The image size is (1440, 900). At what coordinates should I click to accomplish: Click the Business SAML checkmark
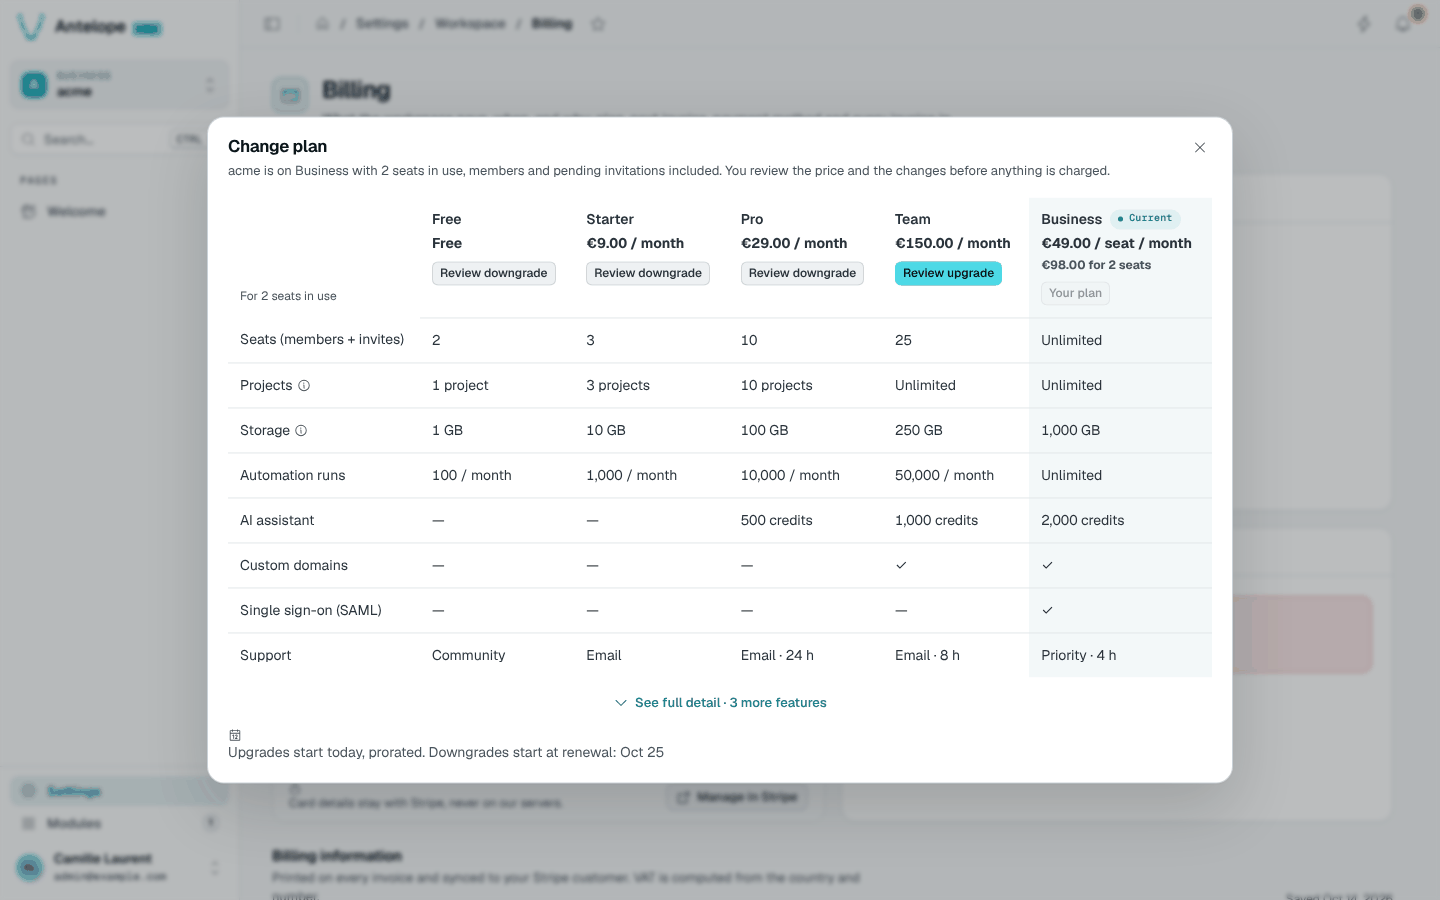click(x=1047, y=611)
